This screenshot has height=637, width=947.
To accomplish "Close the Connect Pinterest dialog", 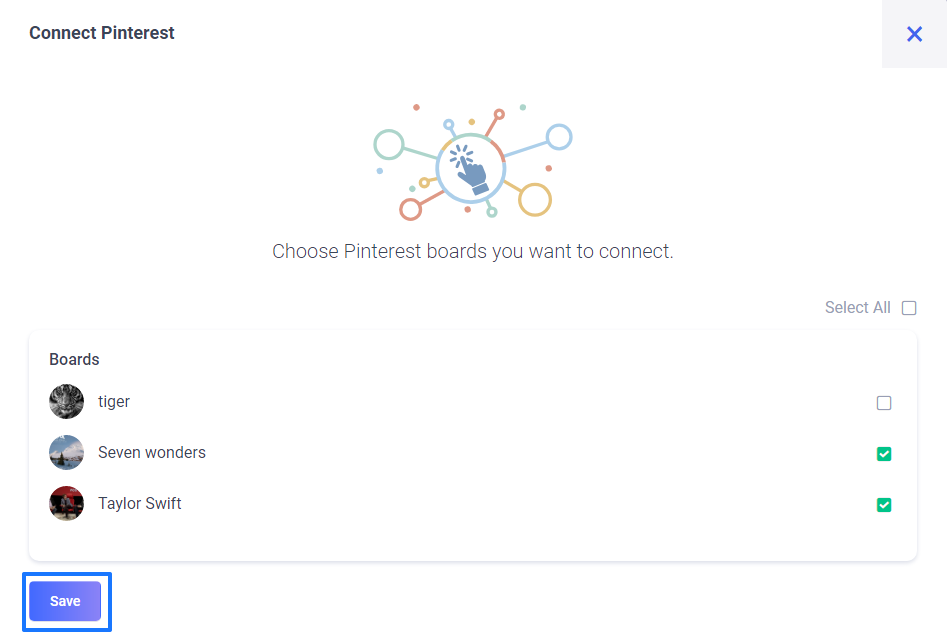I will click(x=914, y=34).
